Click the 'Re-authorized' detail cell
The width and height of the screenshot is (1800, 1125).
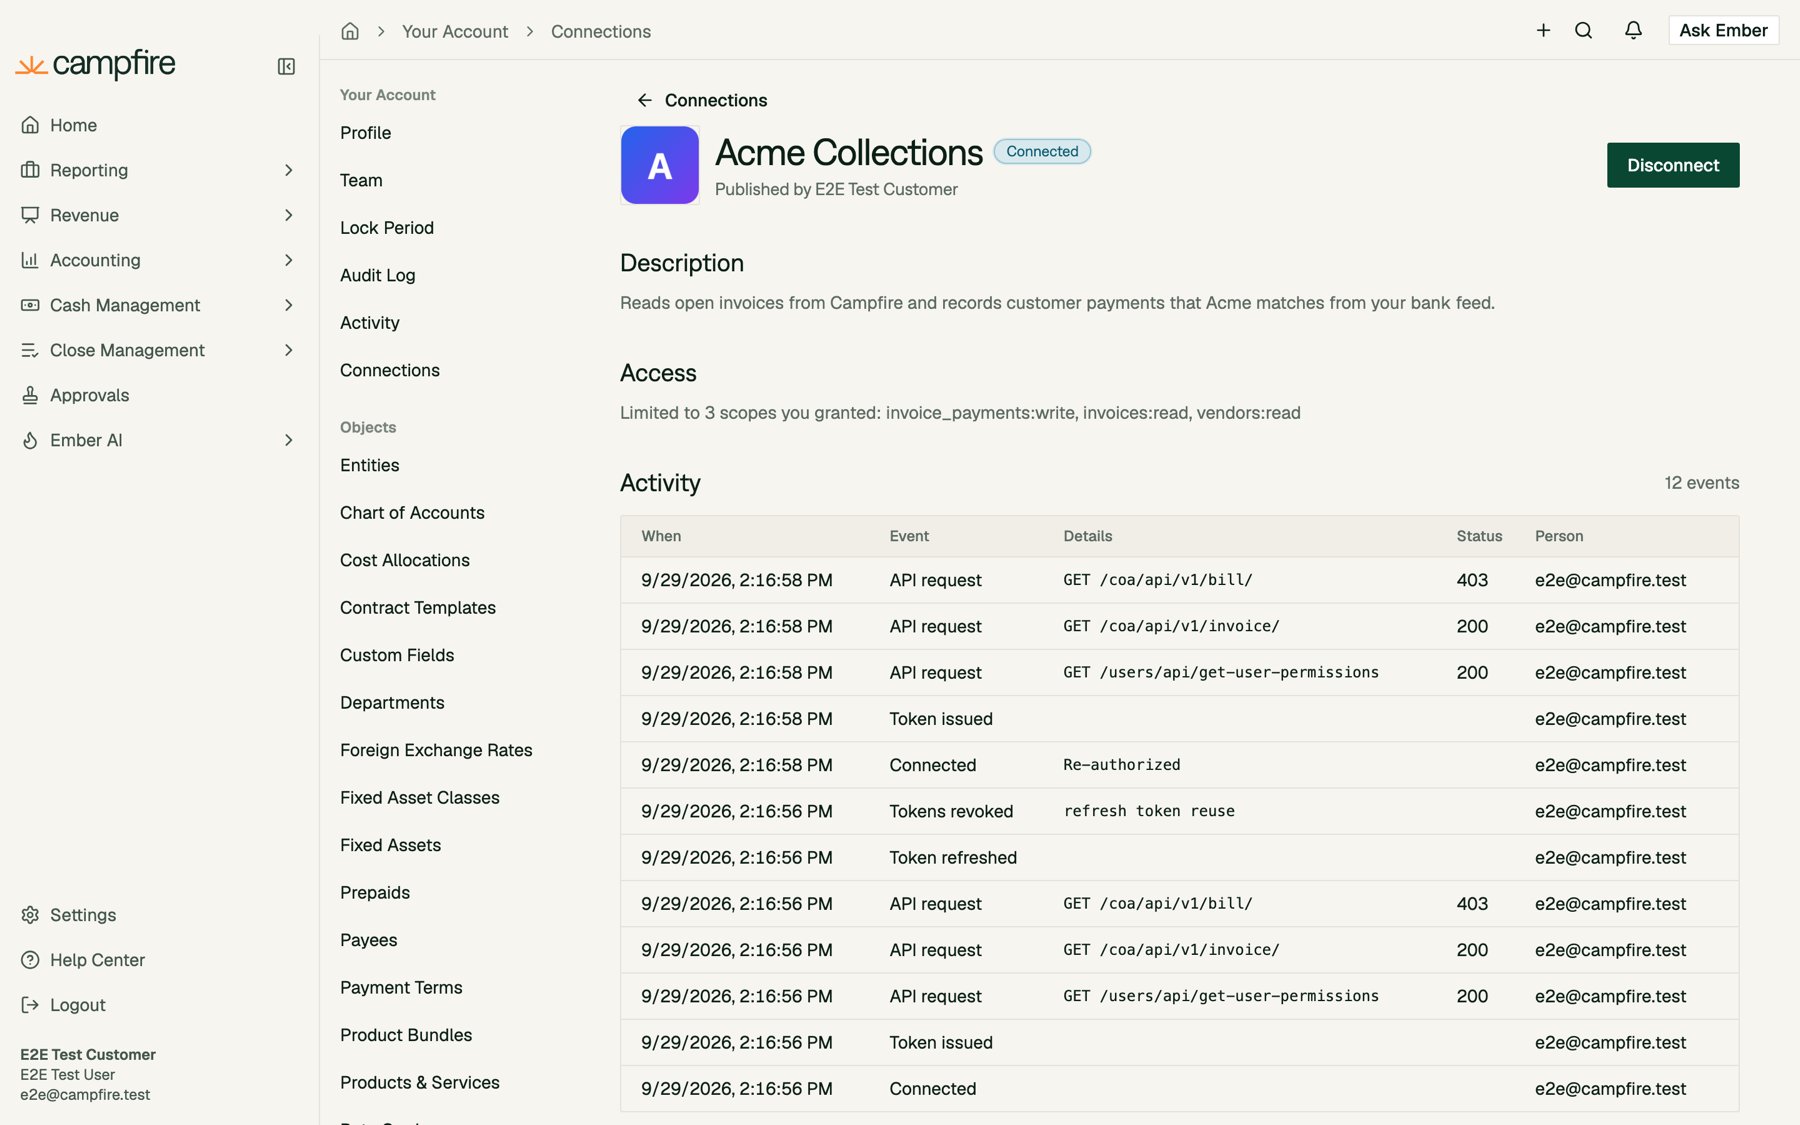pos(1122,765)
